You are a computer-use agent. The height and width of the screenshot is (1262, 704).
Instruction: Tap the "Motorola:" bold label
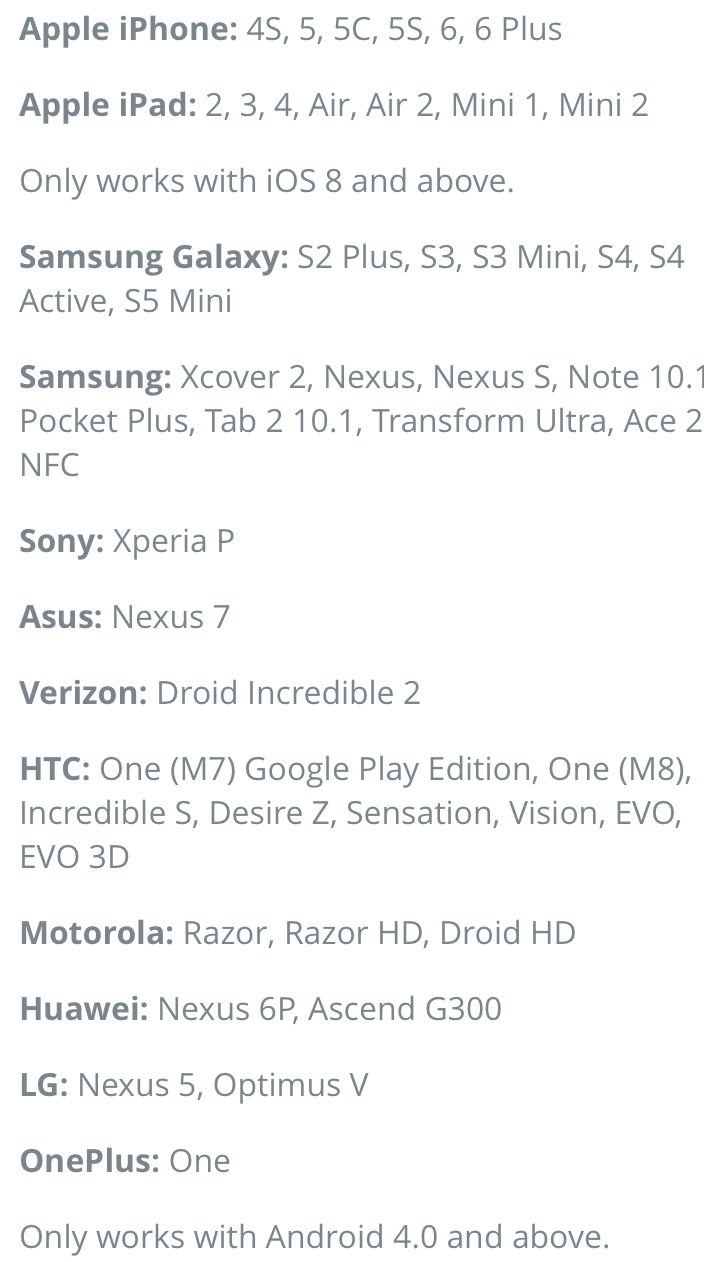point(96,933)
